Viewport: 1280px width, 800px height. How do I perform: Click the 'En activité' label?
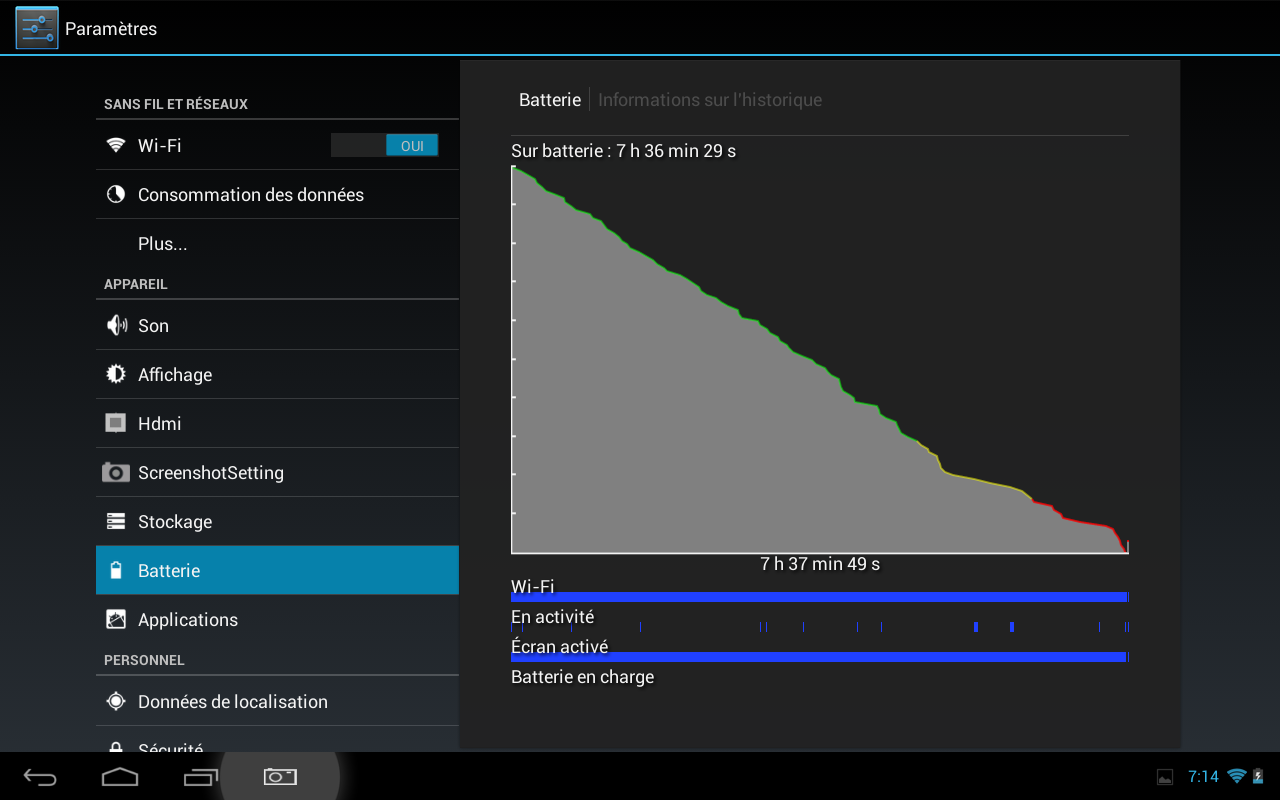(552, 617)
